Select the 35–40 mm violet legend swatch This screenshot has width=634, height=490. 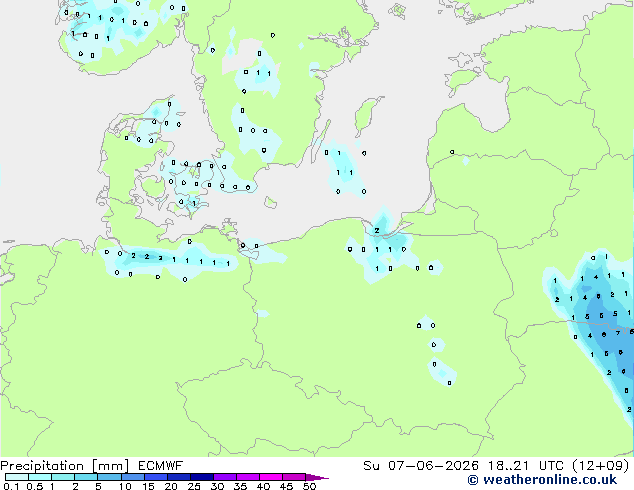tap(248, 477)
